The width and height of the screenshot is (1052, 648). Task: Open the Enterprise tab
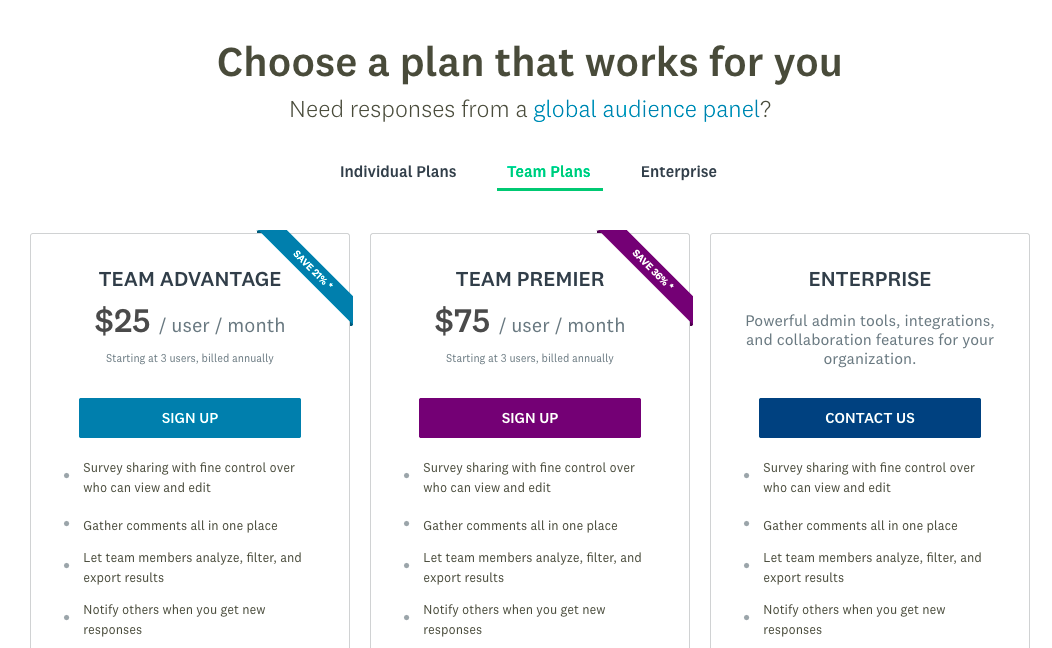(x=679, y=172)
